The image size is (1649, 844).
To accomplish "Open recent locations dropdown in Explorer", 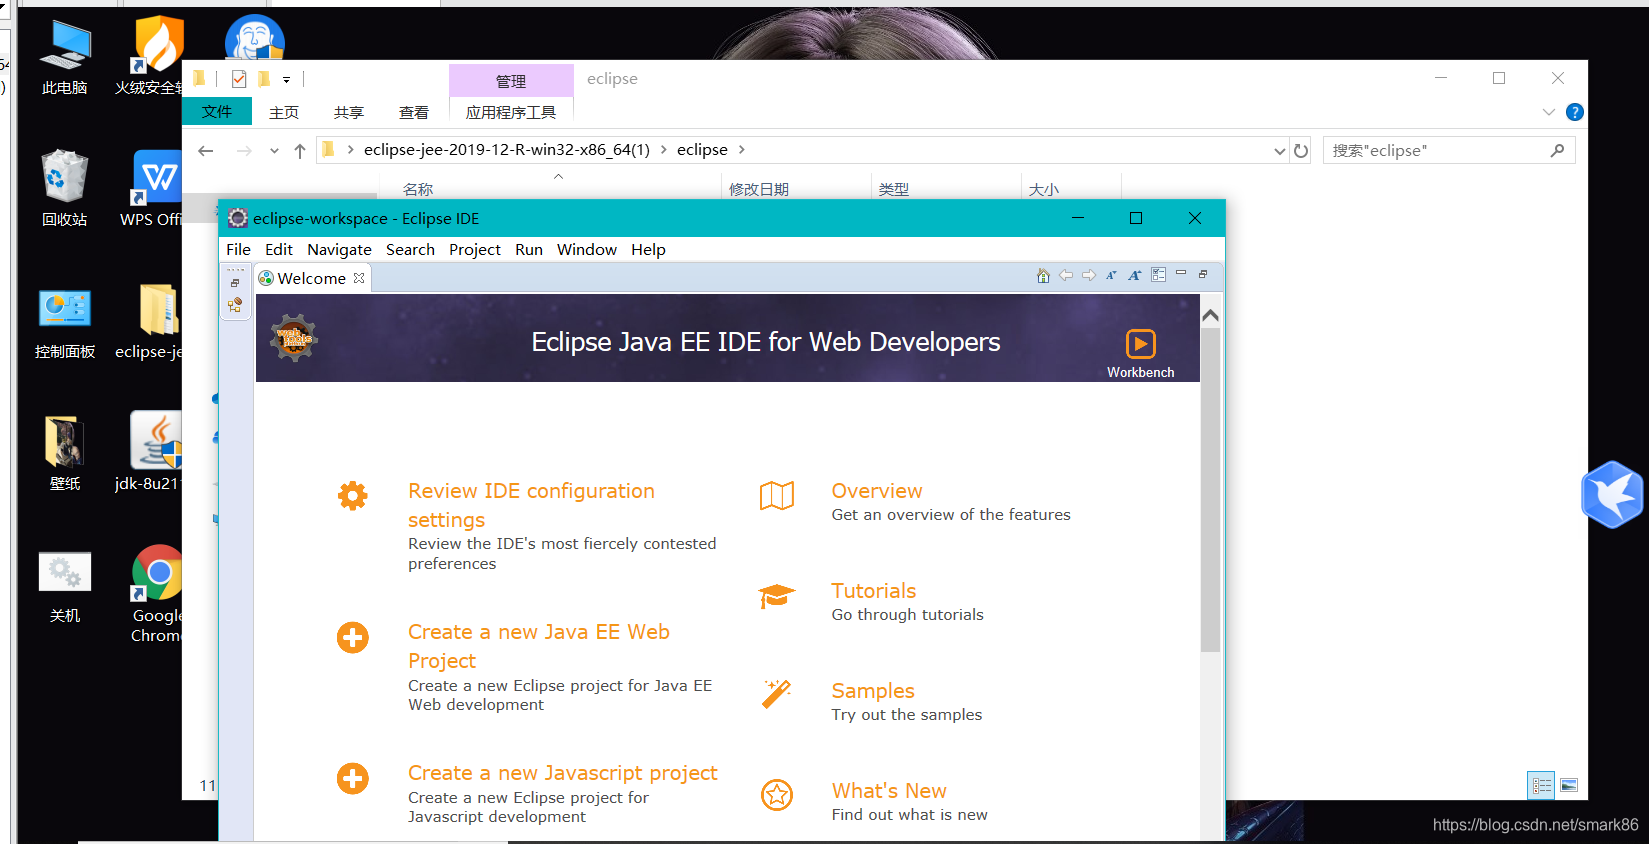I will click(274, 151).
